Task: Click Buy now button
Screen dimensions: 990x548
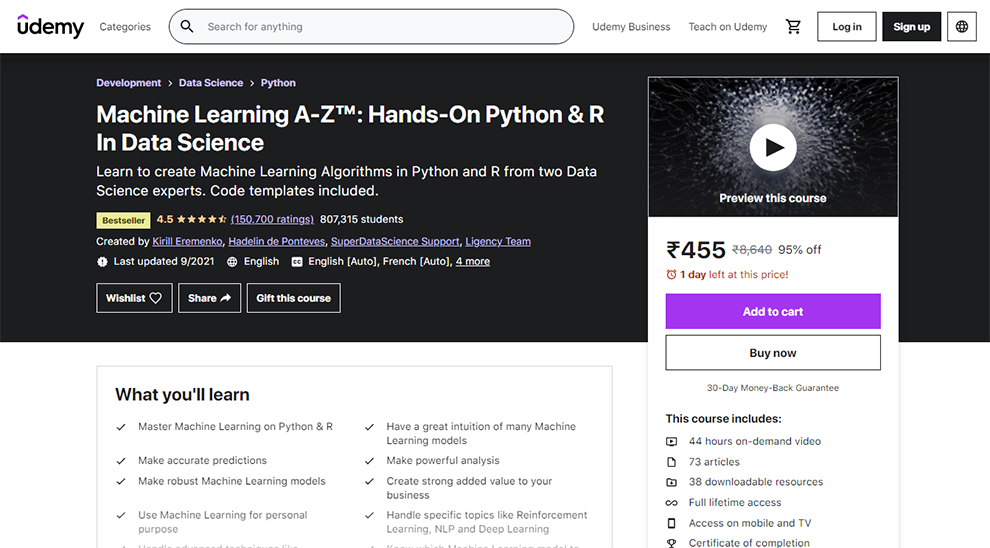Action: point(773,353)
